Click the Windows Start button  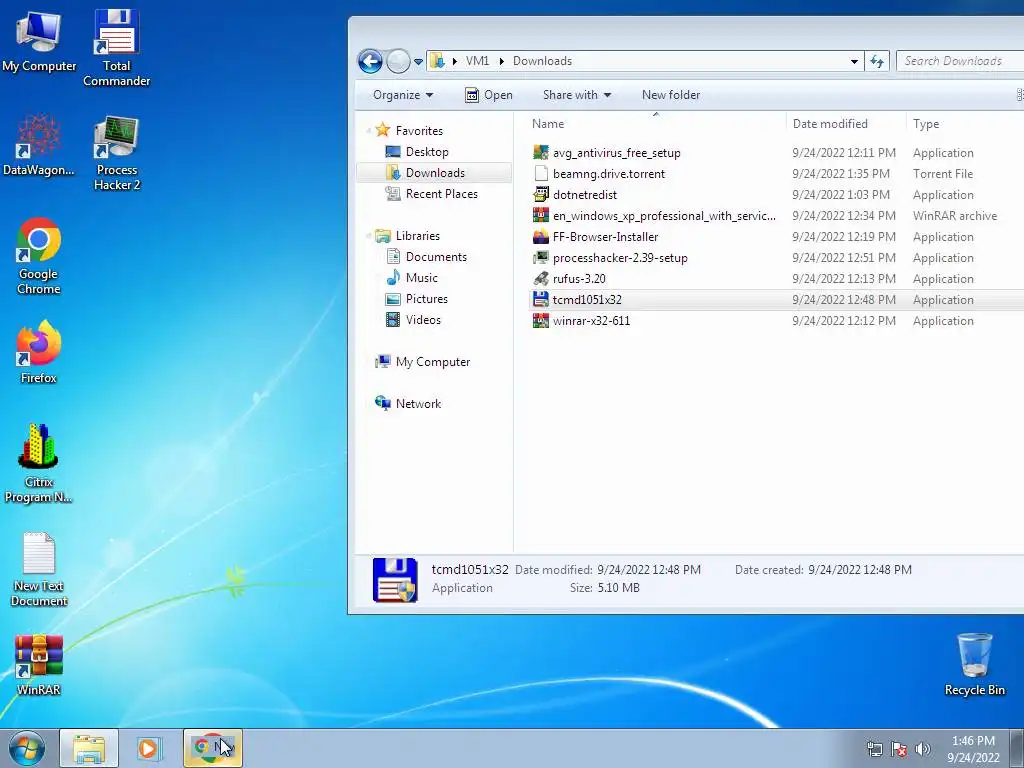point(27,748)
